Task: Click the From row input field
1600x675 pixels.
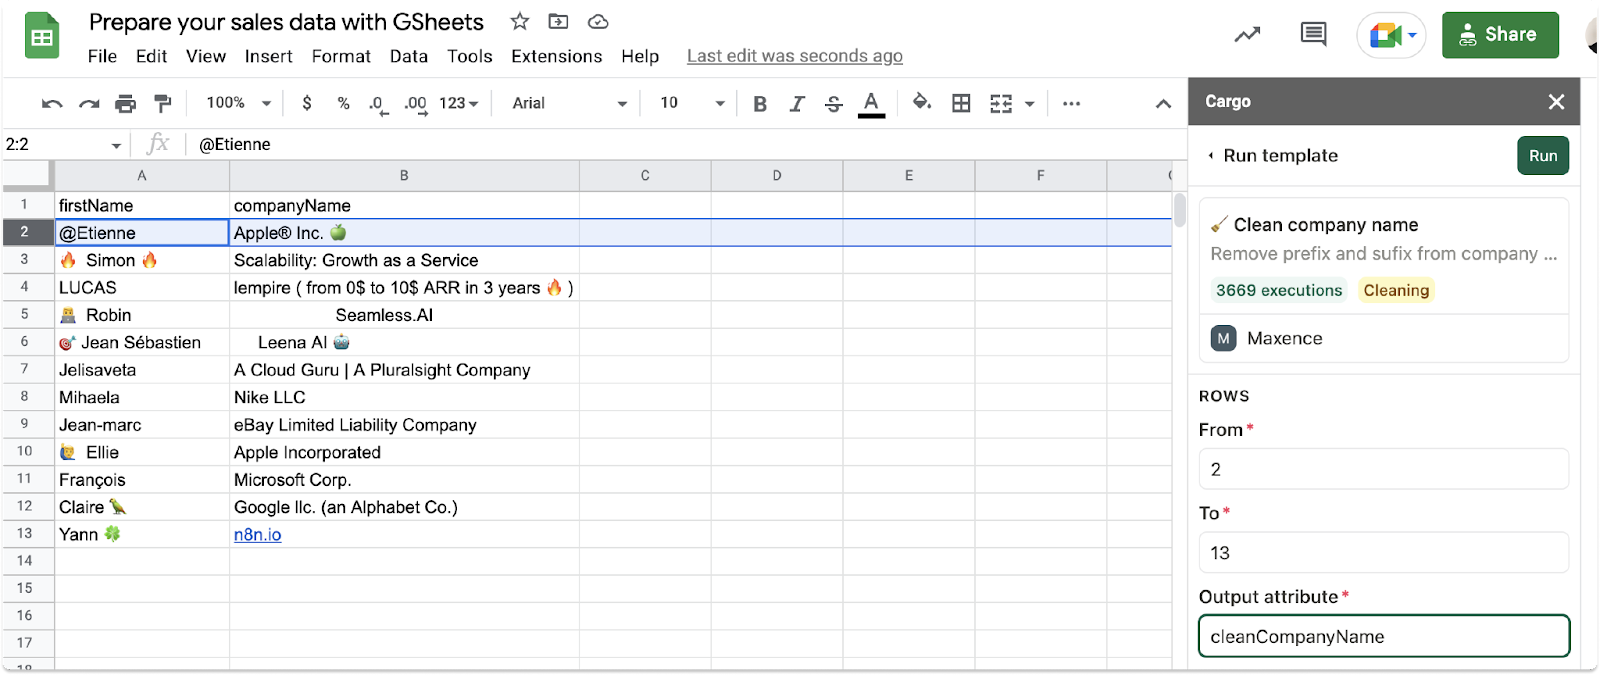Action: [x=1384, y=469]
